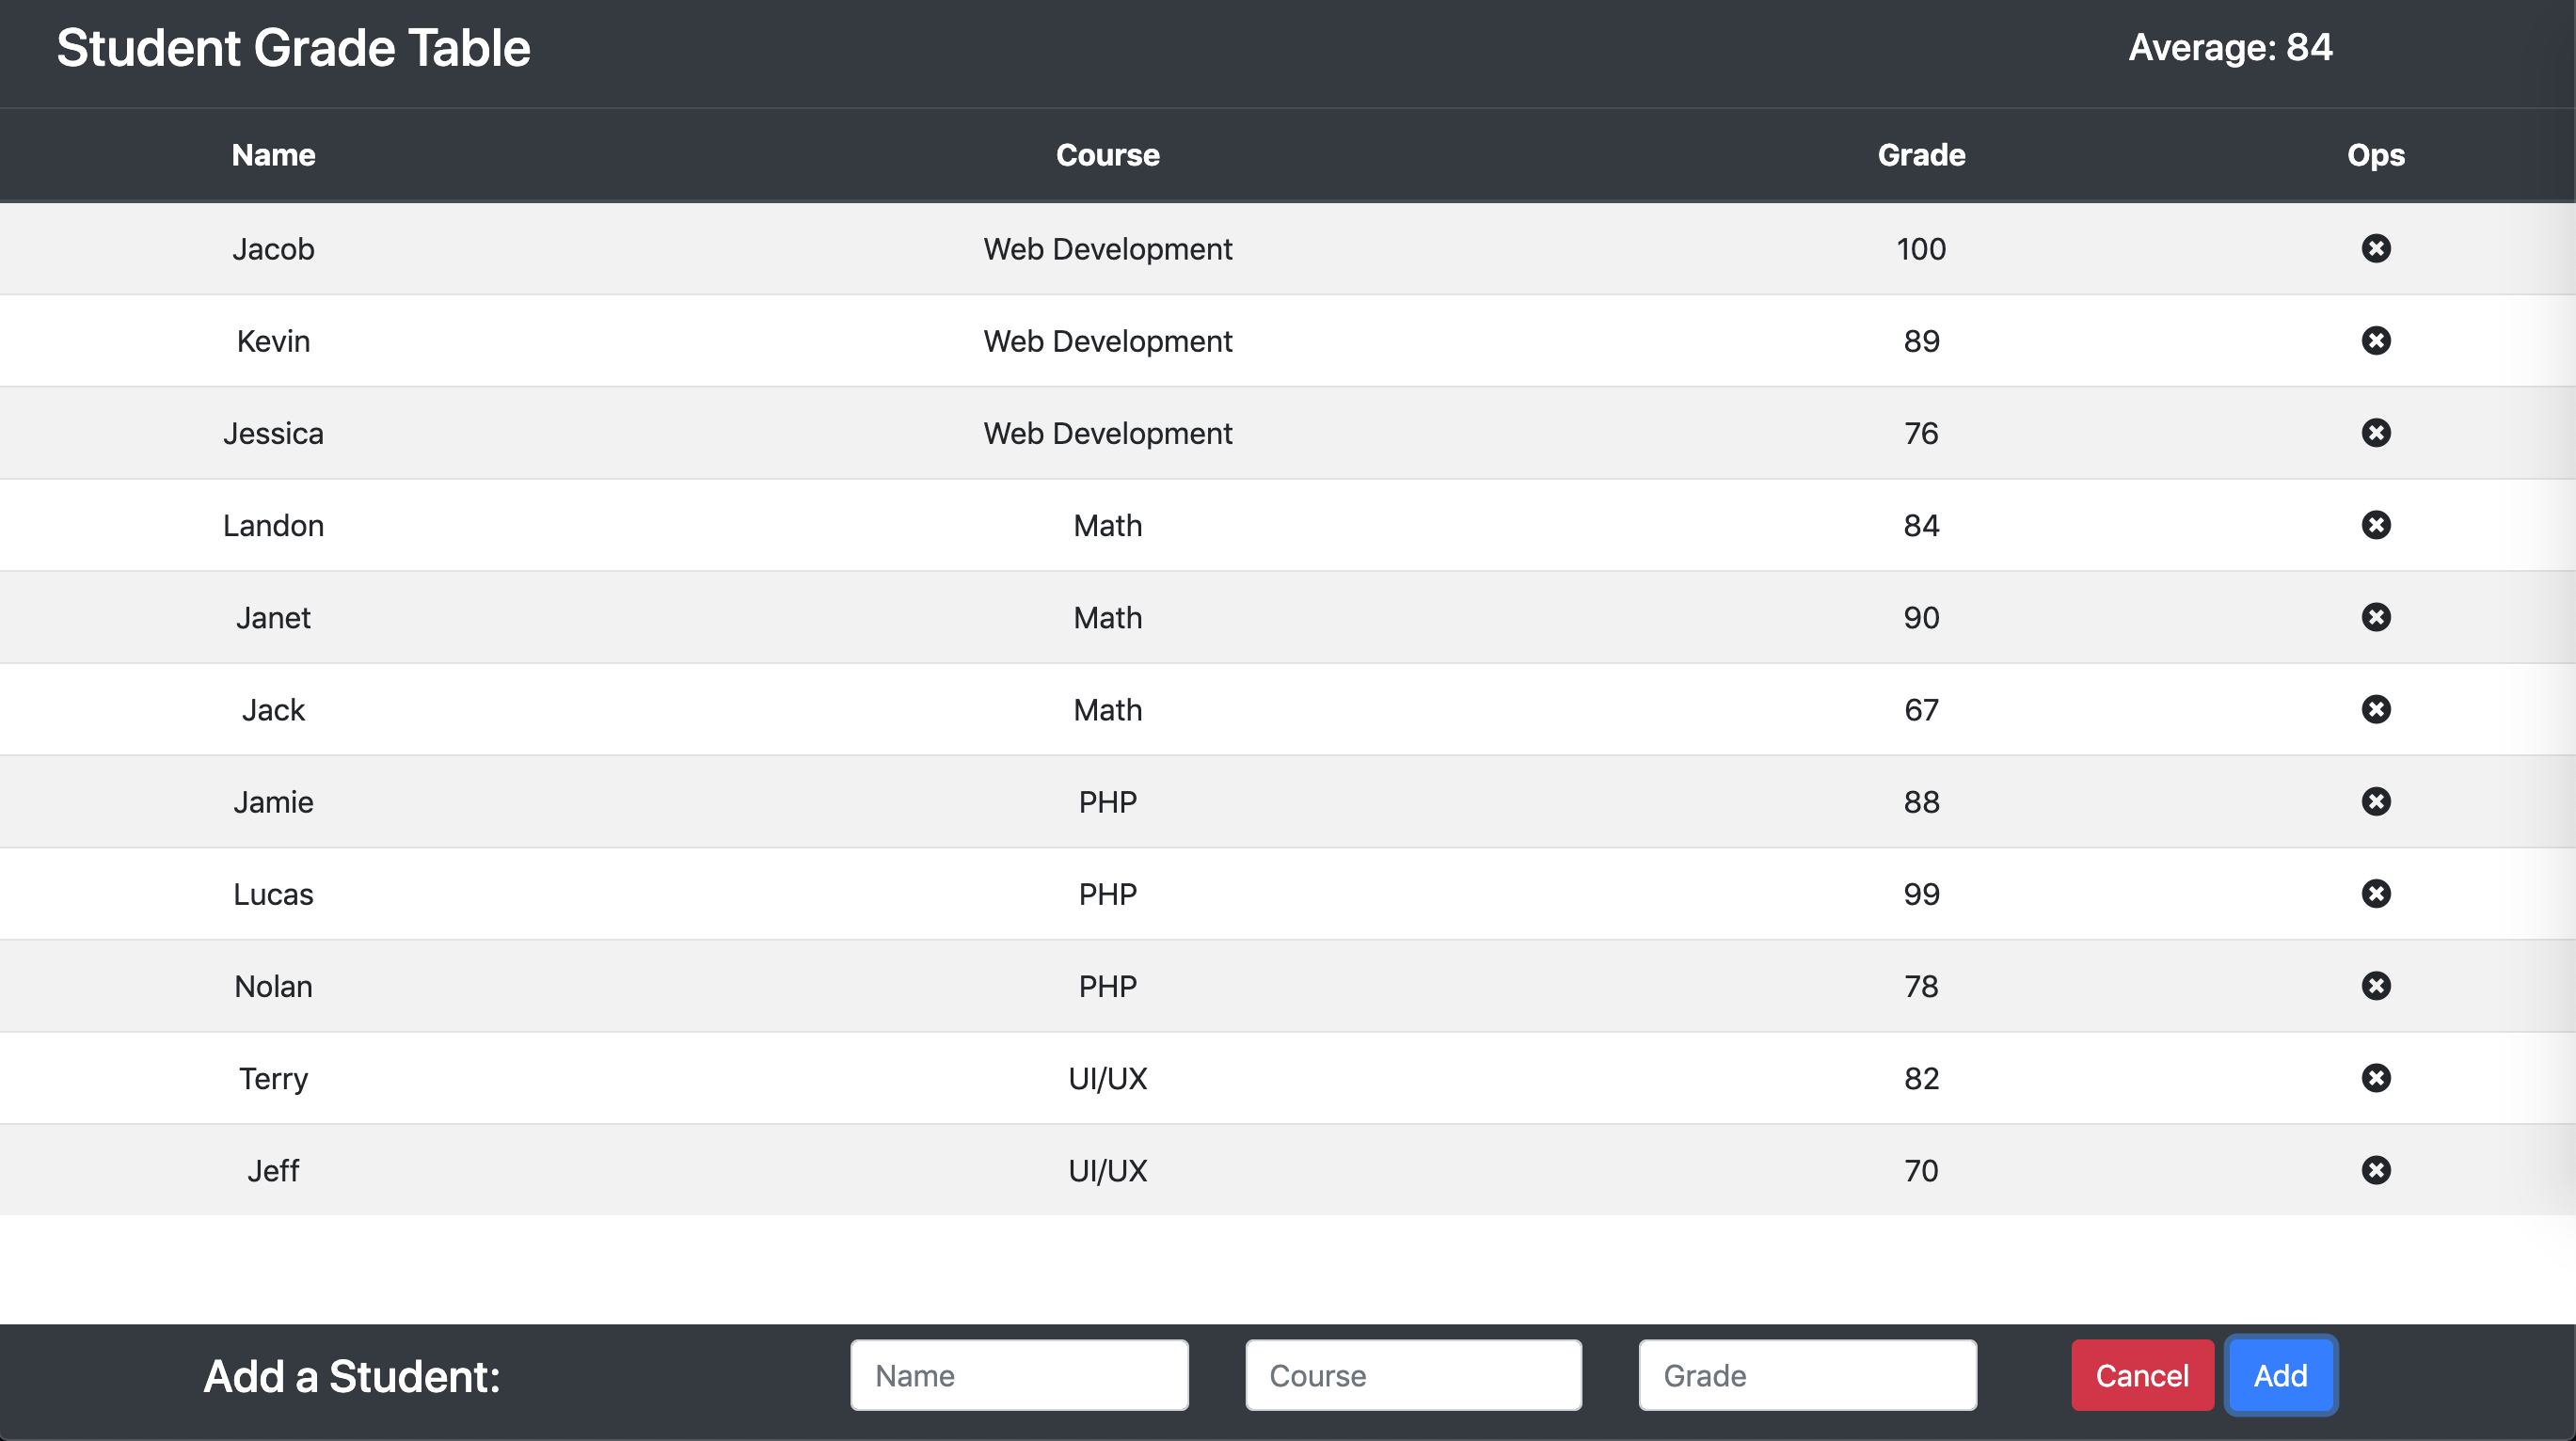Click the delete icon for Jessica

coord(2375,433)
